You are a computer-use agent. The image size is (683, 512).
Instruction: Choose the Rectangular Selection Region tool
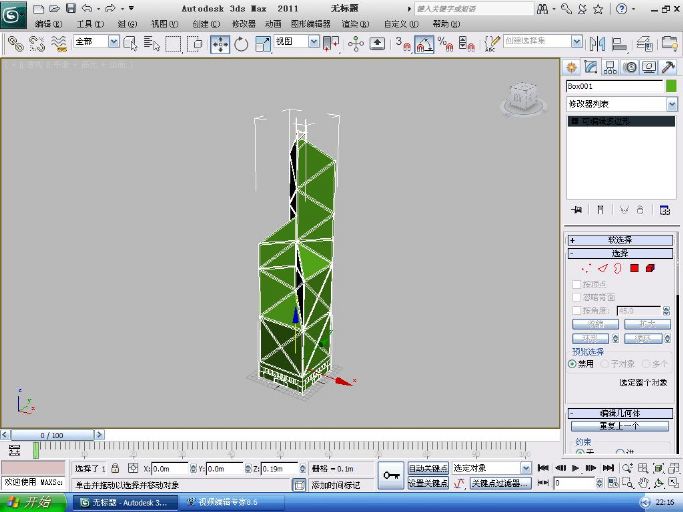[173, 44]
